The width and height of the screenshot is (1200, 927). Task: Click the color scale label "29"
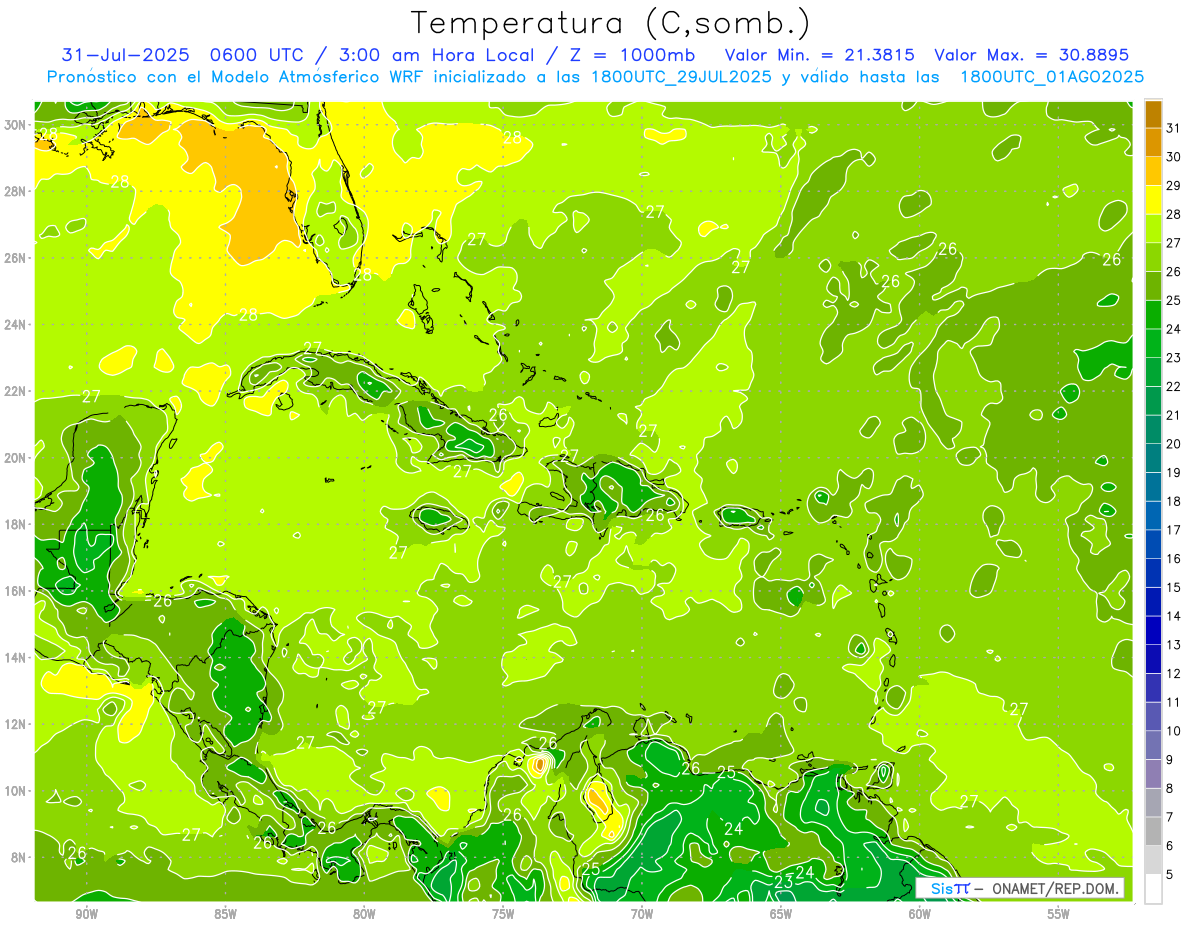point(1174,185)
